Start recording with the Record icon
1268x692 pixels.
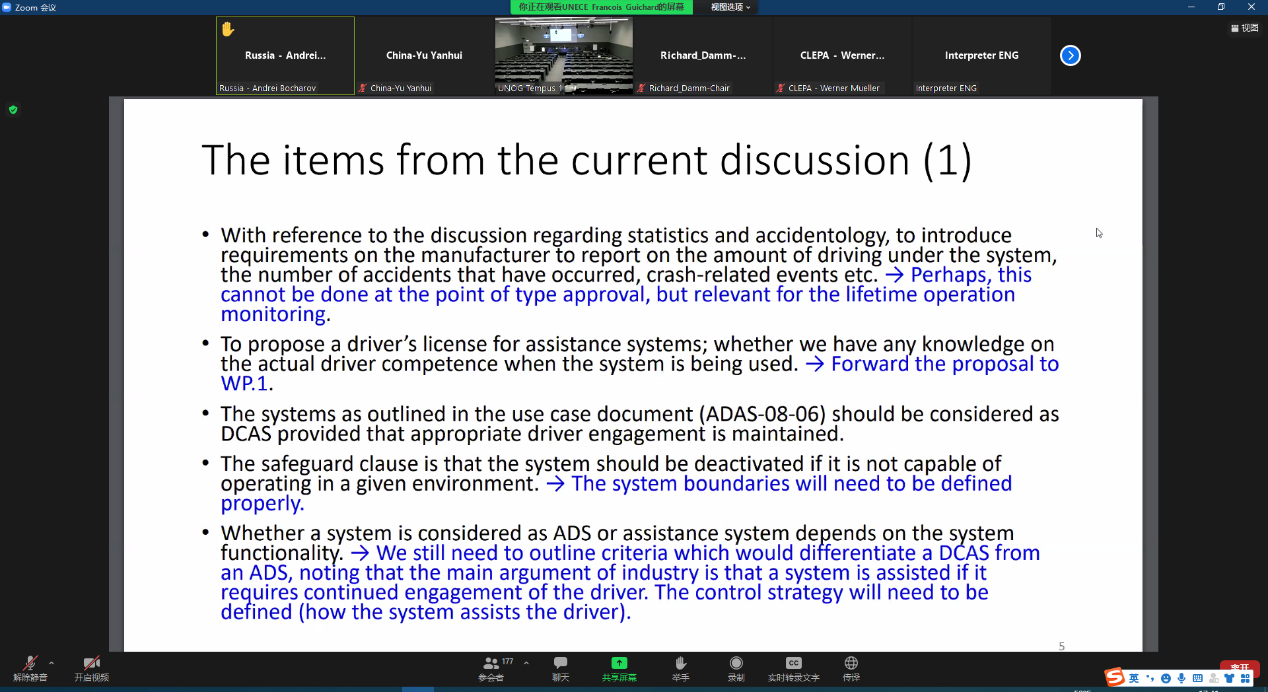(736, 667)
